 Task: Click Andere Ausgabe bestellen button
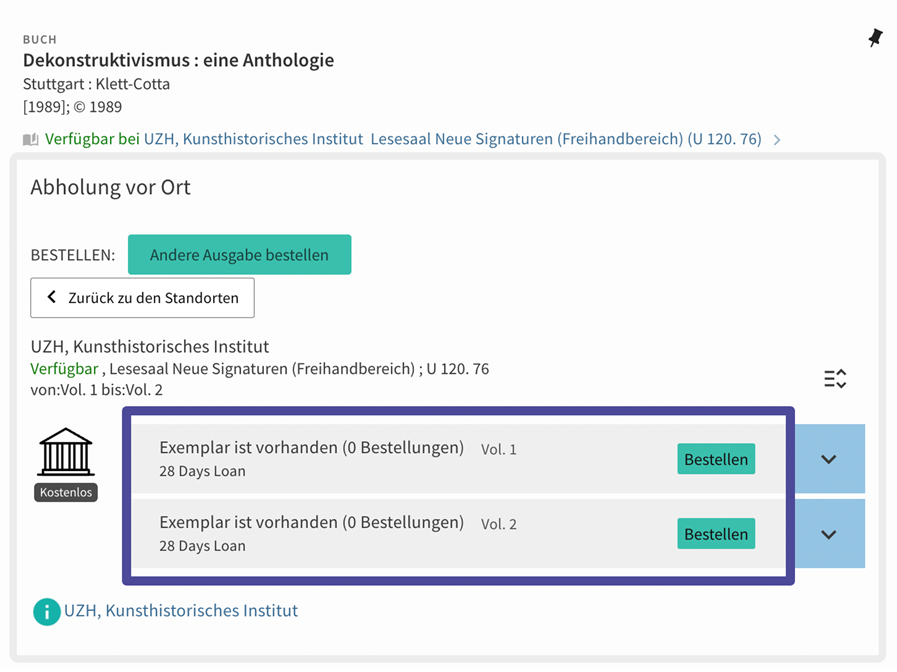tap(239, 255)
